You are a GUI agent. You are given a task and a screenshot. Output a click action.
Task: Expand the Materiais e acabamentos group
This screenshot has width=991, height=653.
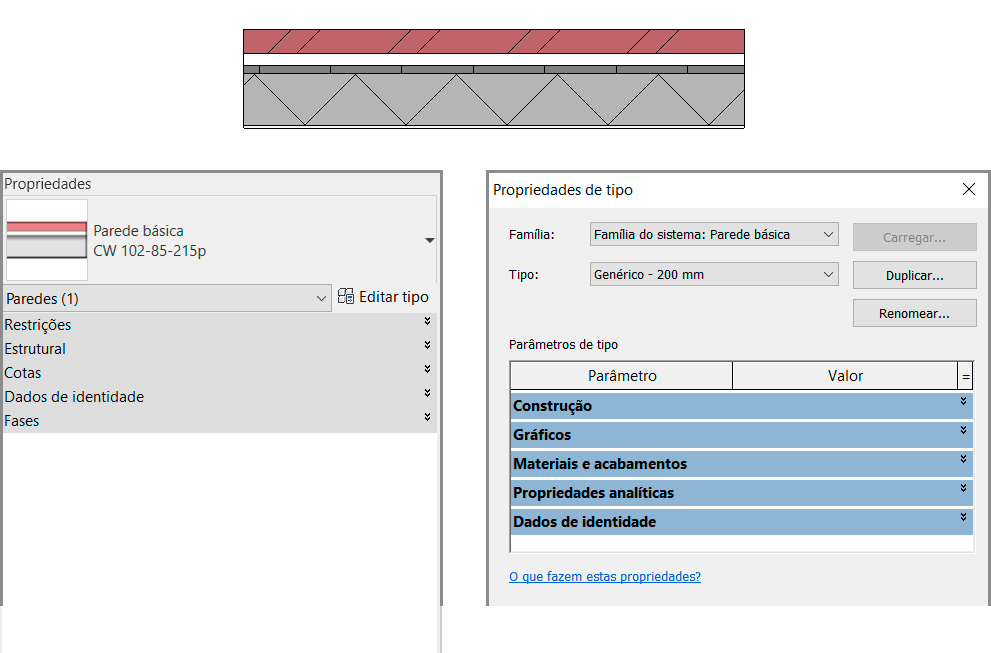[x=962, y=464]
